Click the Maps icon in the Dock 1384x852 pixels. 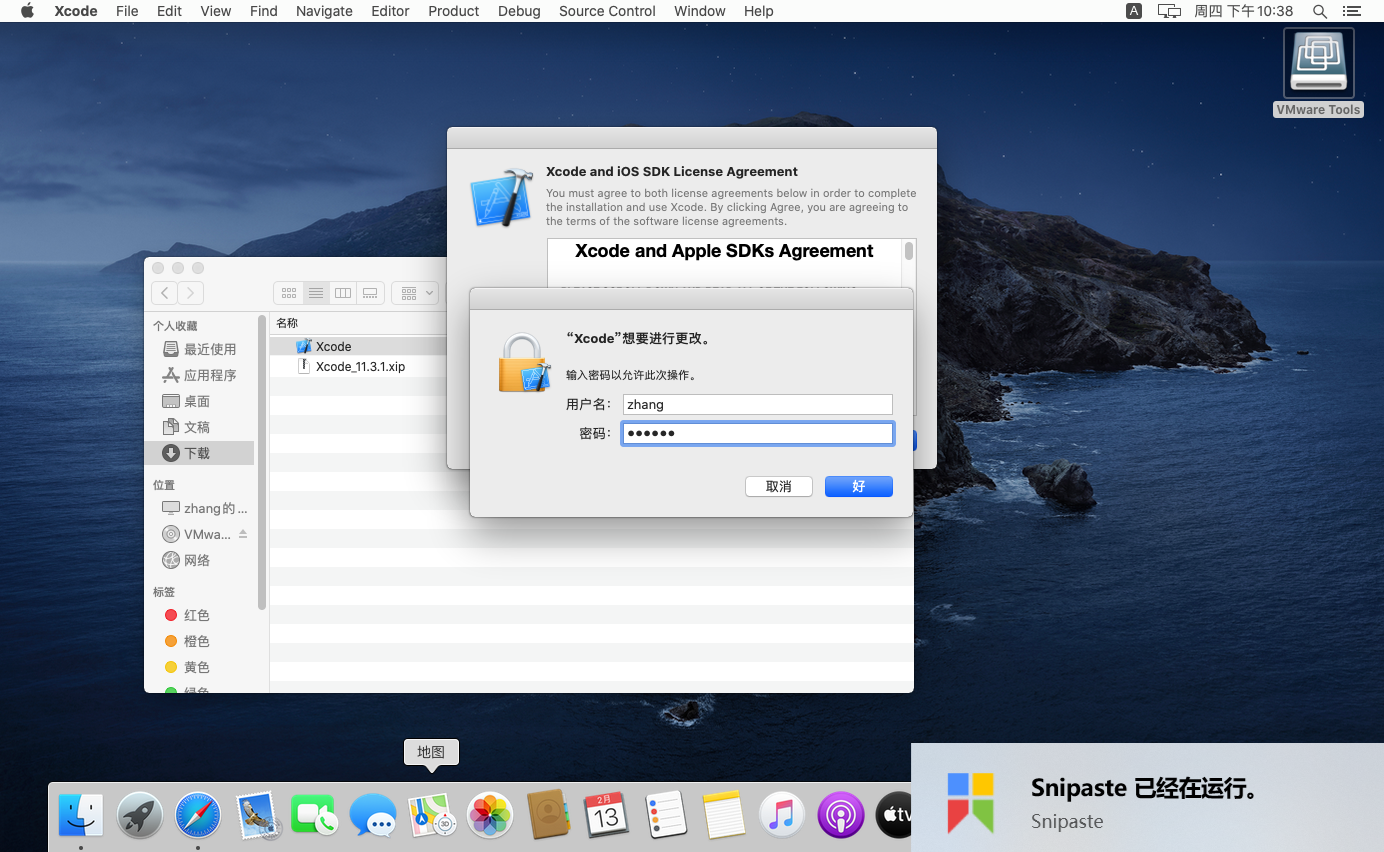point(431,815)
